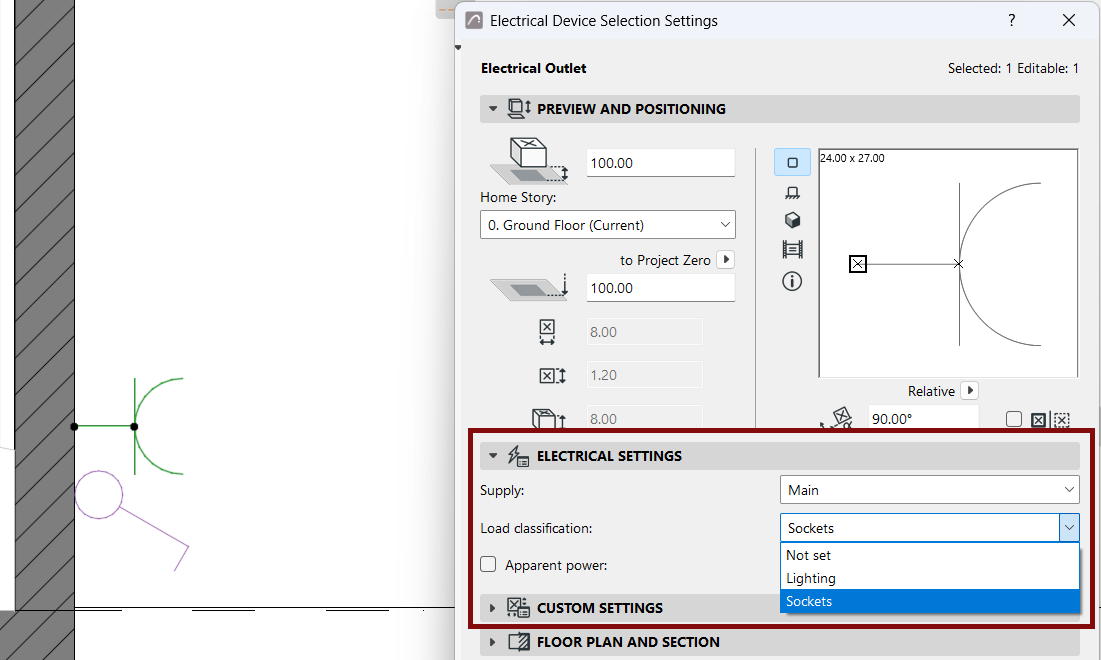Open the object info icon
The image size is (1101, 660).
(x=792, y=282)
